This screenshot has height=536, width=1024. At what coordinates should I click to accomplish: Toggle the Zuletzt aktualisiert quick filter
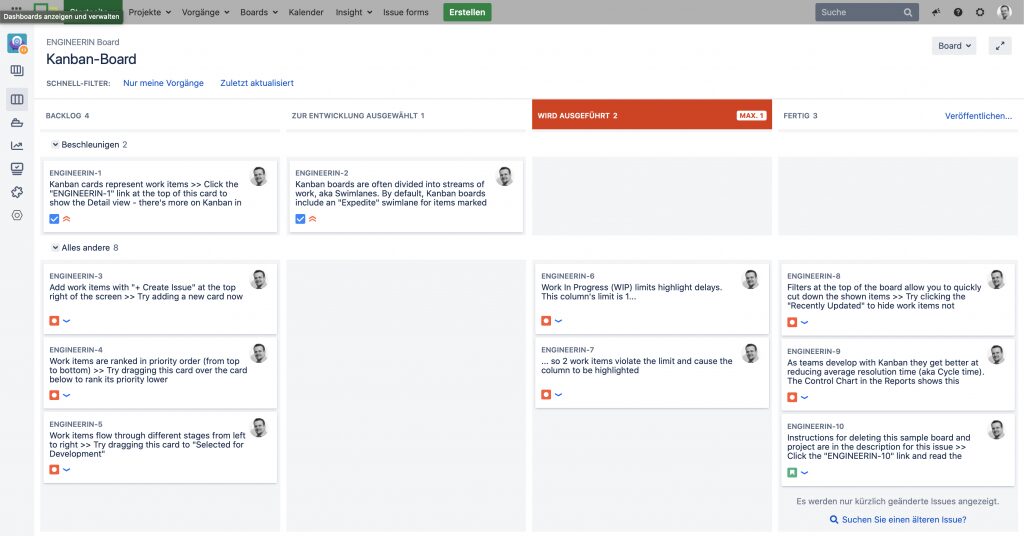[257, 83]
